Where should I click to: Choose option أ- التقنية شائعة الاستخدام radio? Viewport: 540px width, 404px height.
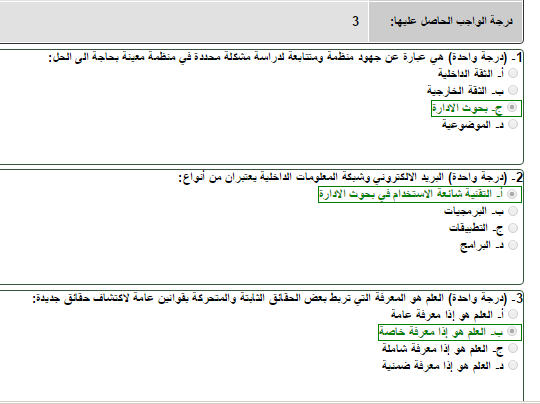click(513, 194)
